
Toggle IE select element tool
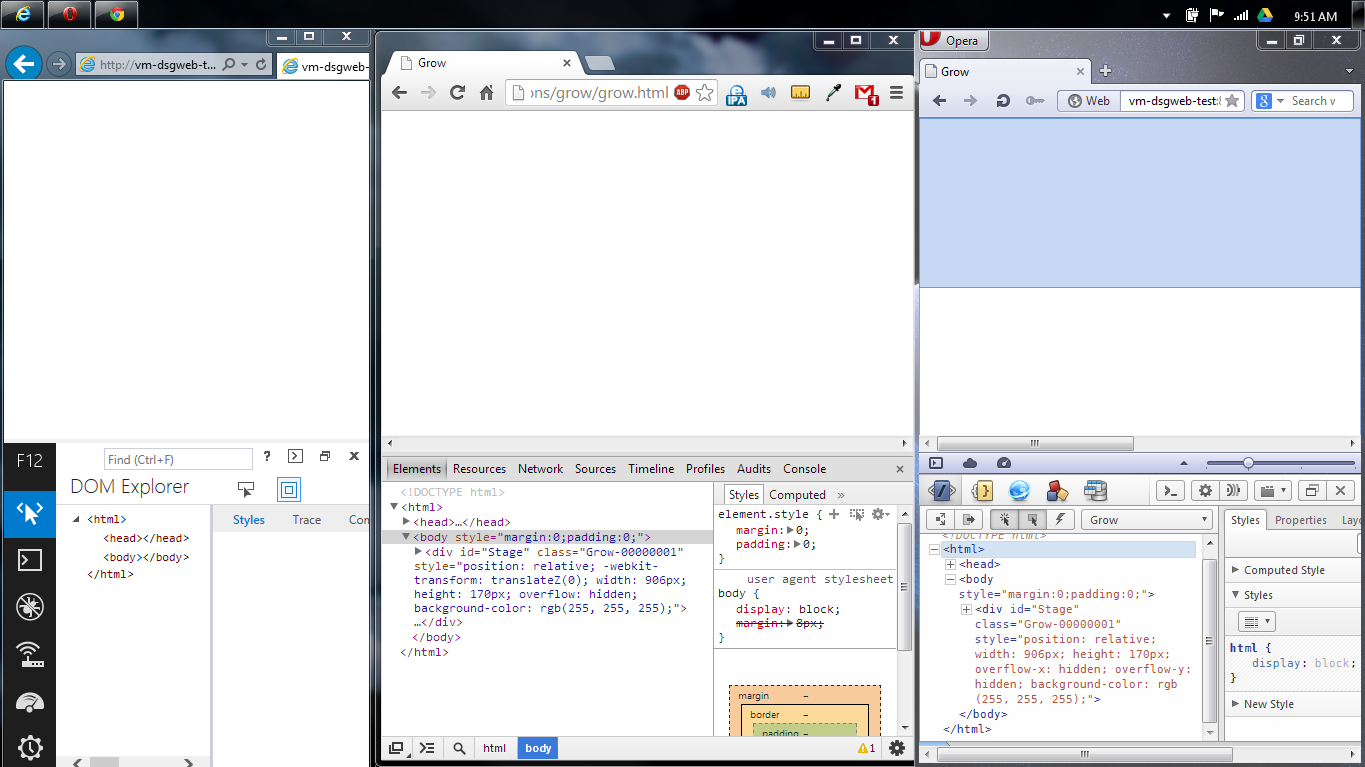246,489
